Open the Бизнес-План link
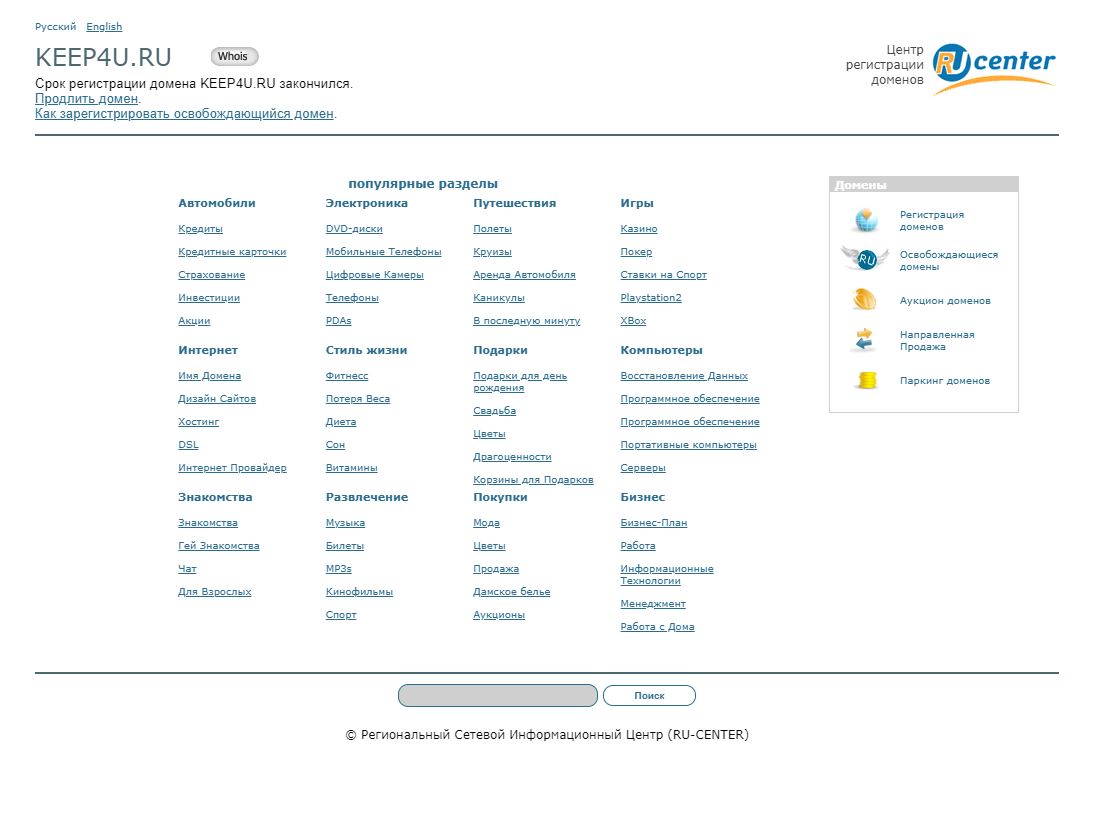The height and width of the screenshot is (830, 1120). [654, 523]
